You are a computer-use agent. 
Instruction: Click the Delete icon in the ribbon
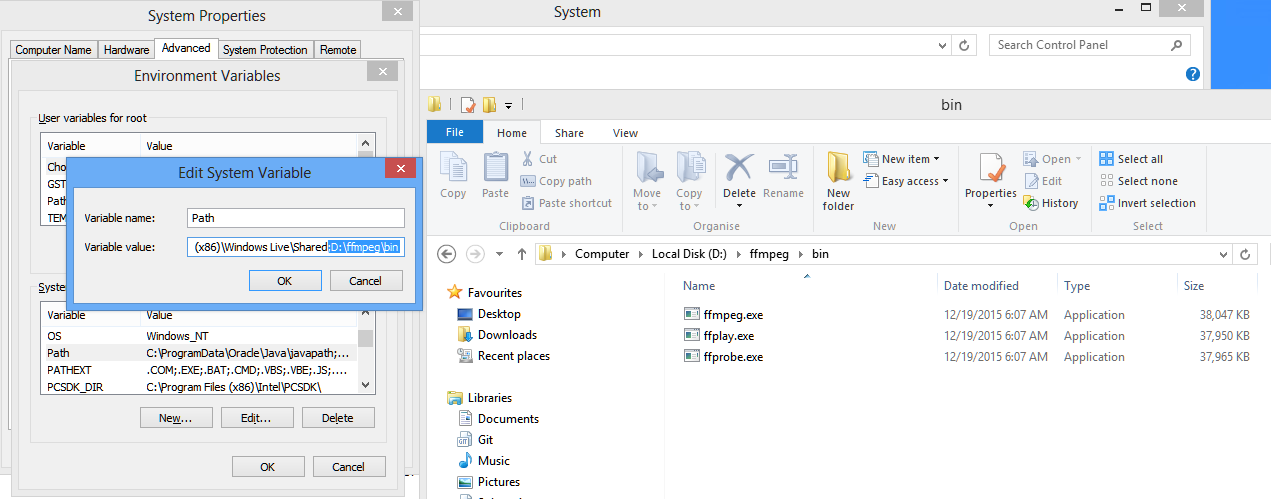(739, 169)
